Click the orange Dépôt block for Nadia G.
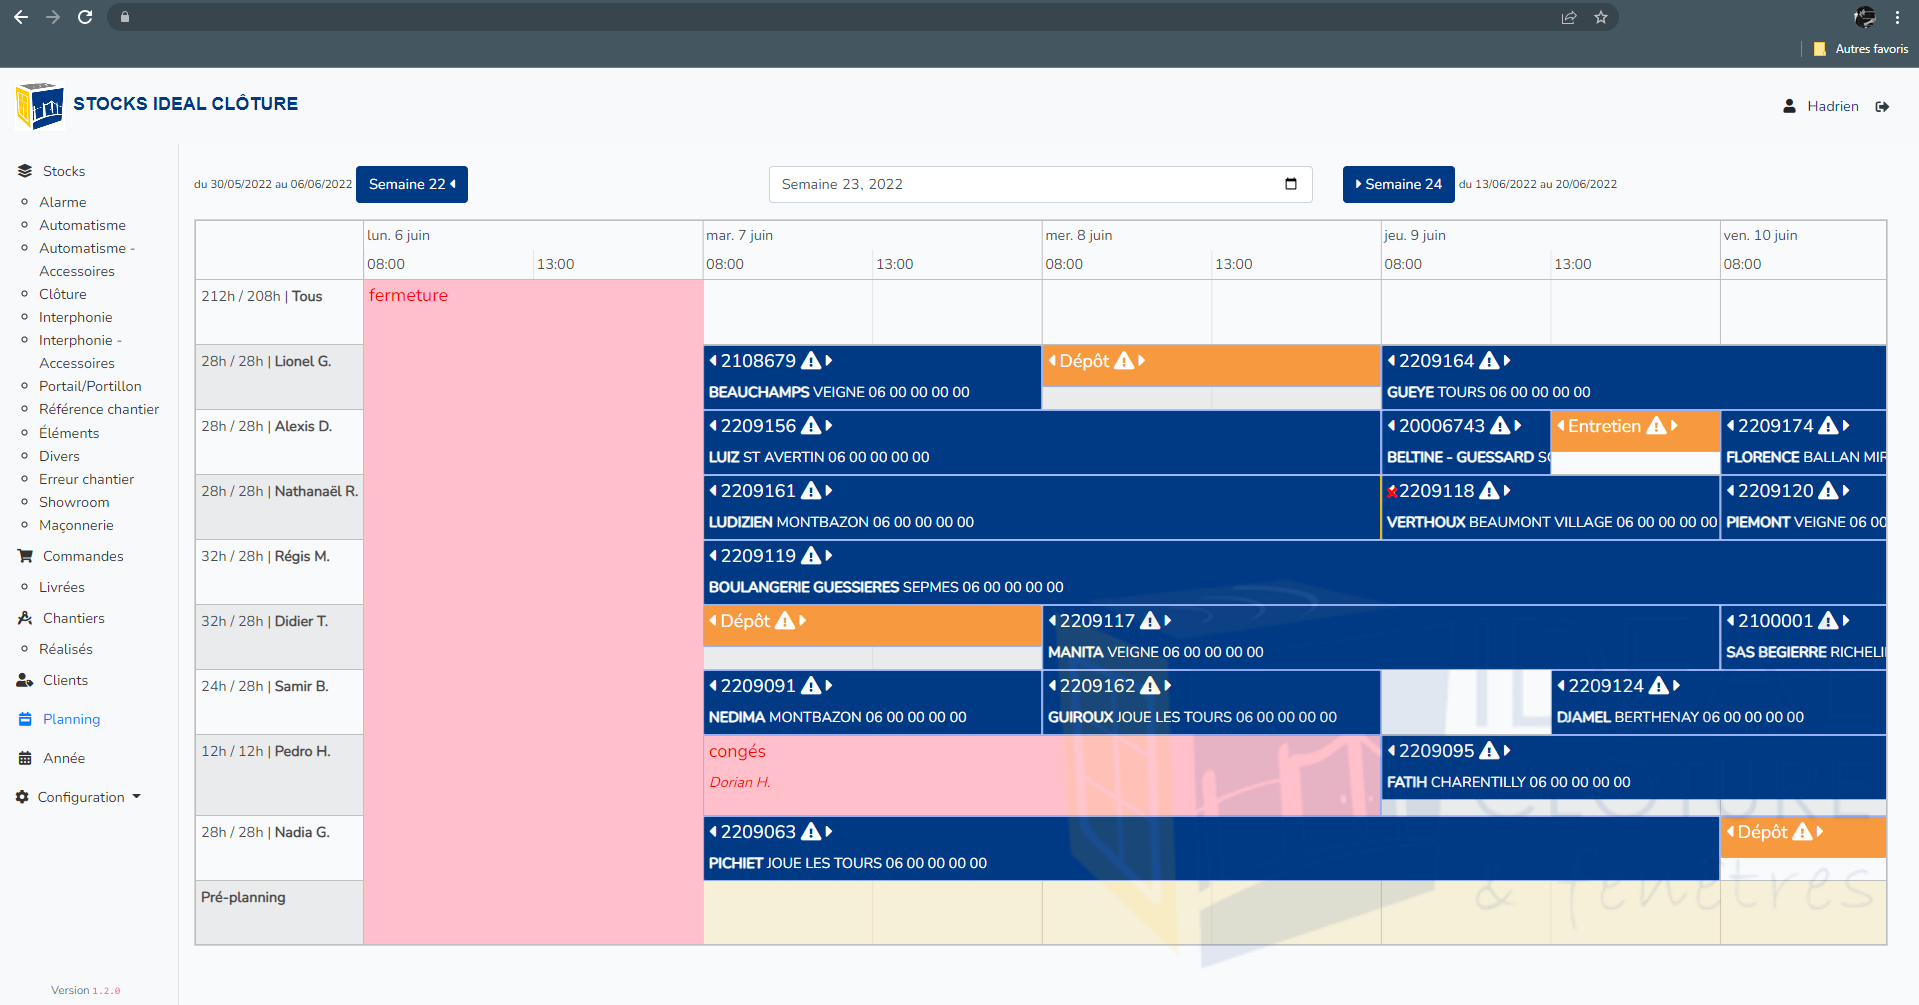 (1802, 838)
